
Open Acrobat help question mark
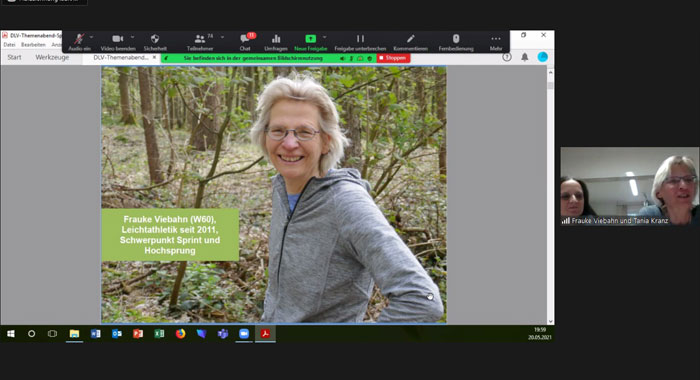click(x=507, y=57)
